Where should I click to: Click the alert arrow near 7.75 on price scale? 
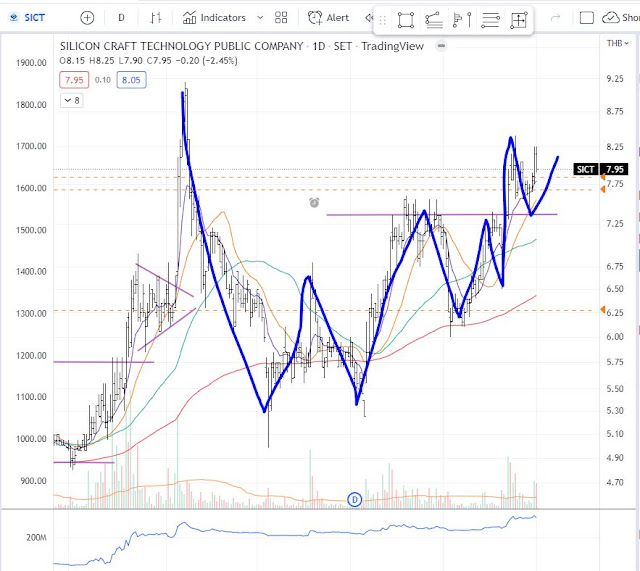coord(603,177)
